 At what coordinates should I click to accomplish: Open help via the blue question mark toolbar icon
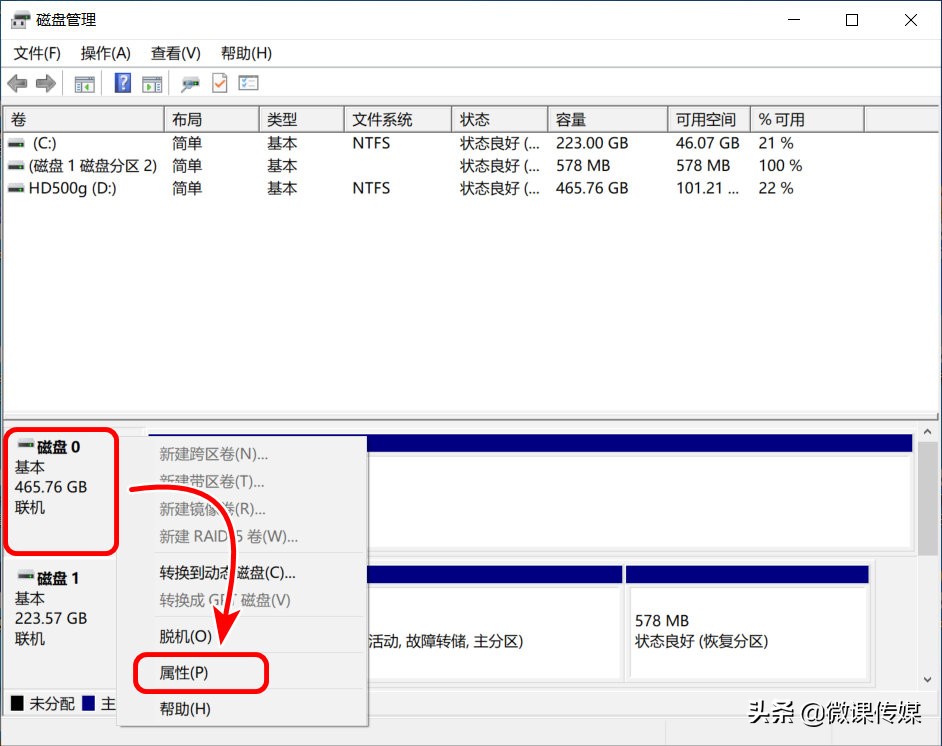121,83
